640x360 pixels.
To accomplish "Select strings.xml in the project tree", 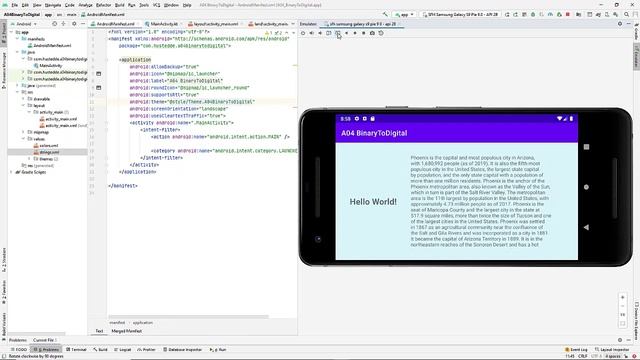I will [49, 152].
